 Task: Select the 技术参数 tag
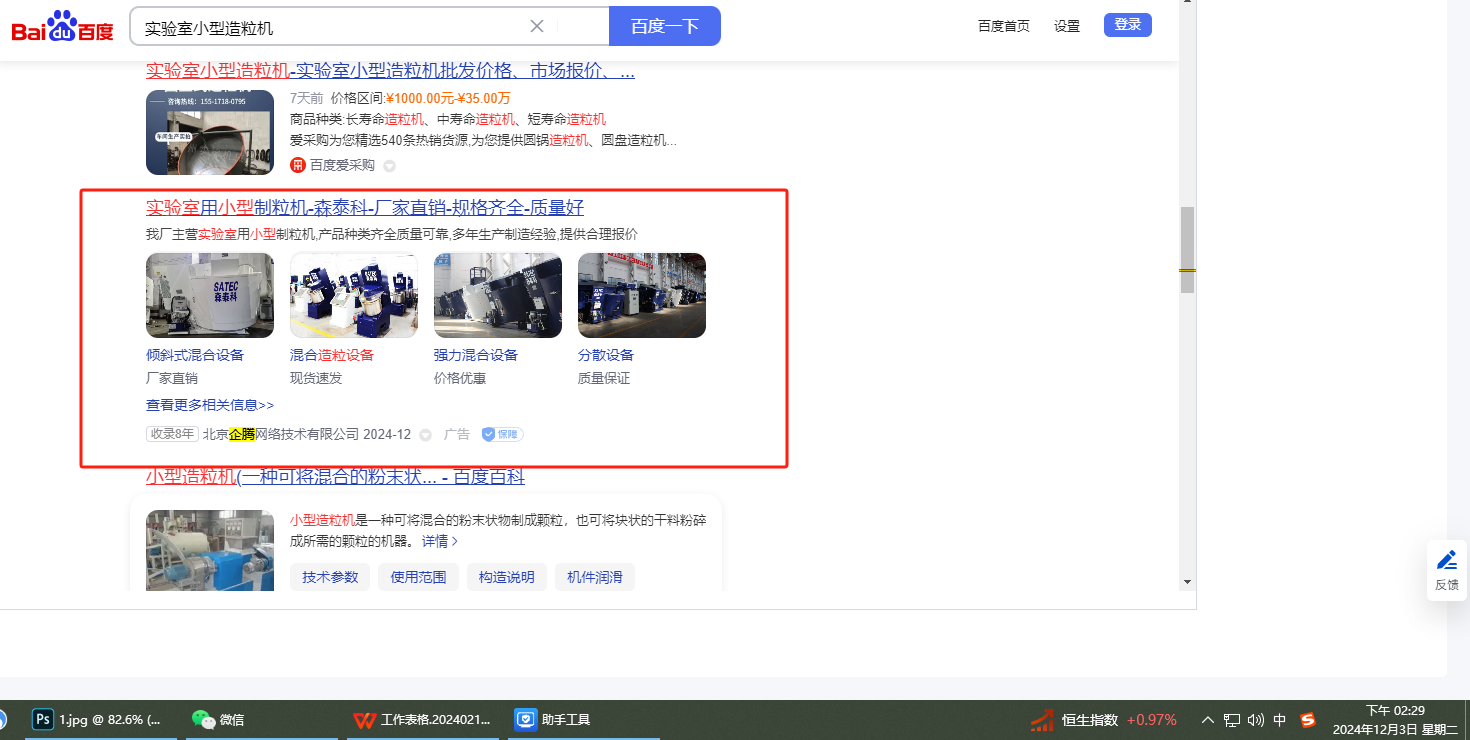(330, 577)
